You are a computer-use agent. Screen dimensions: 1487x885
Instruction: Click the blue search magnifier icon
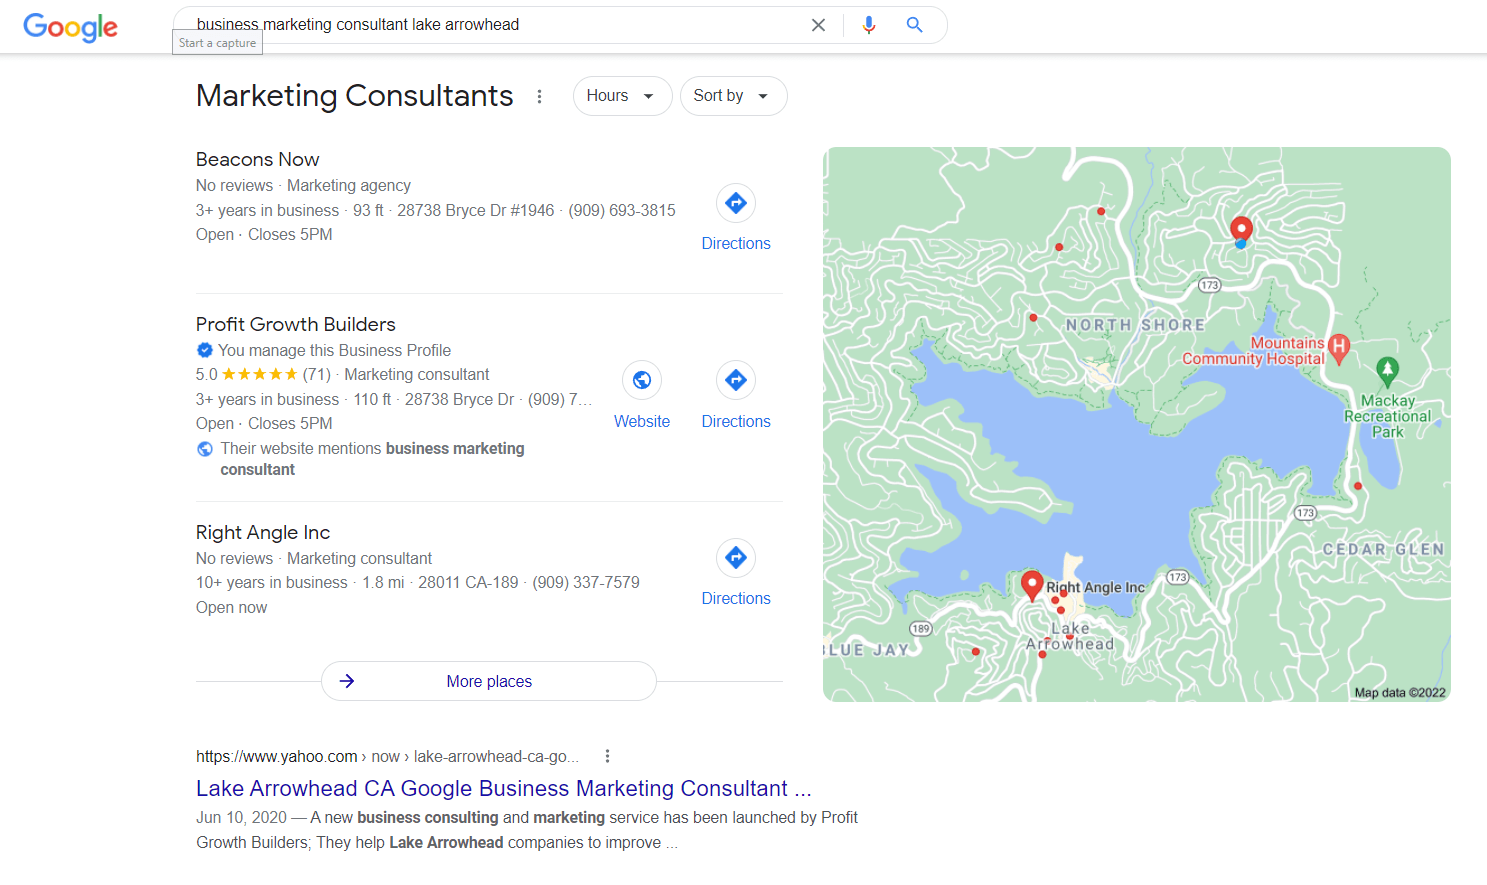click(914, 25)
